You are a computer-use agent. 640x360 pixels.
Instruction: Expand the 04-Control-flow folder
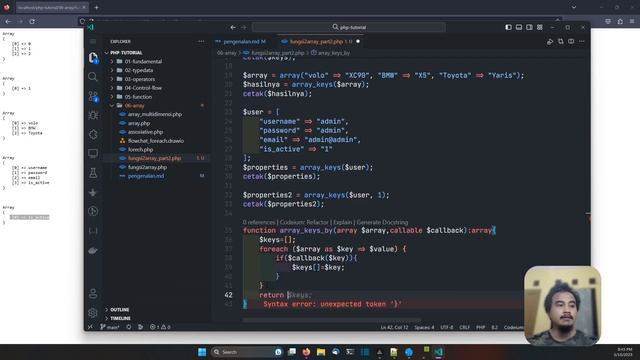[x=143, y=88]
